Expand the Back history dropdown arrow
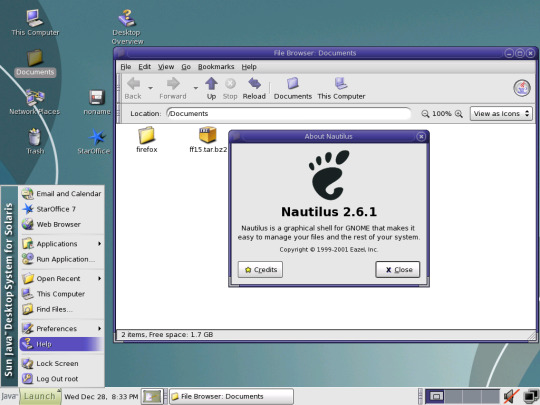 (x=150, y=88)
